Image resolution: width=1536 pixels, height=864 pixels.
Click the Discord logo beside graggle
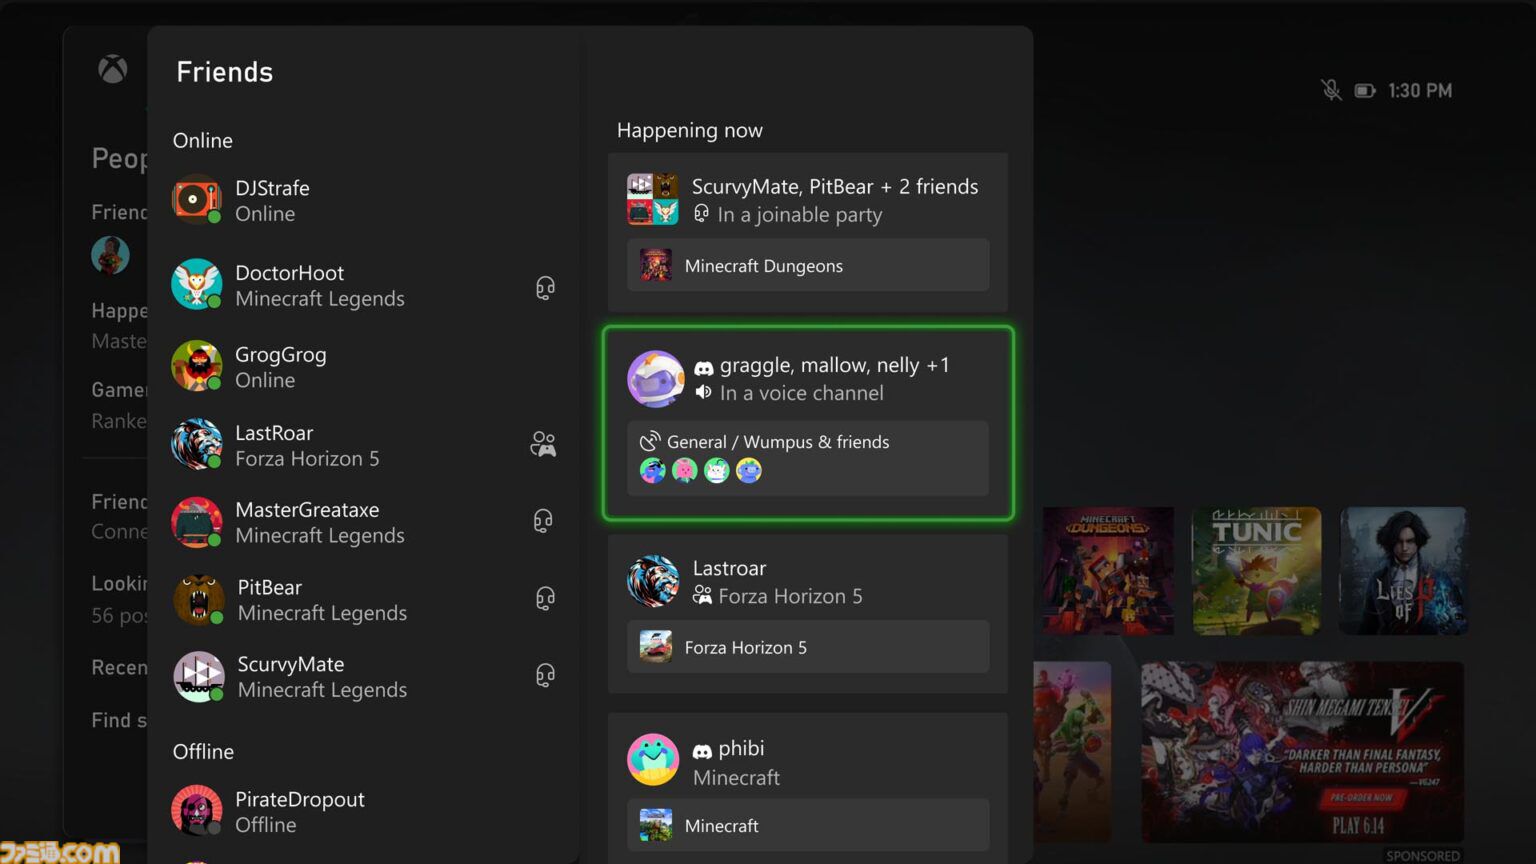(x=703, y=368)
